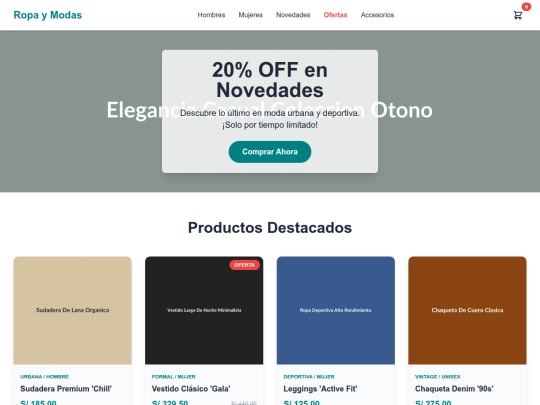Click the 20% OFF en Novedades heading
This screenshot has height=405, width=540.
tap(270, 80)
